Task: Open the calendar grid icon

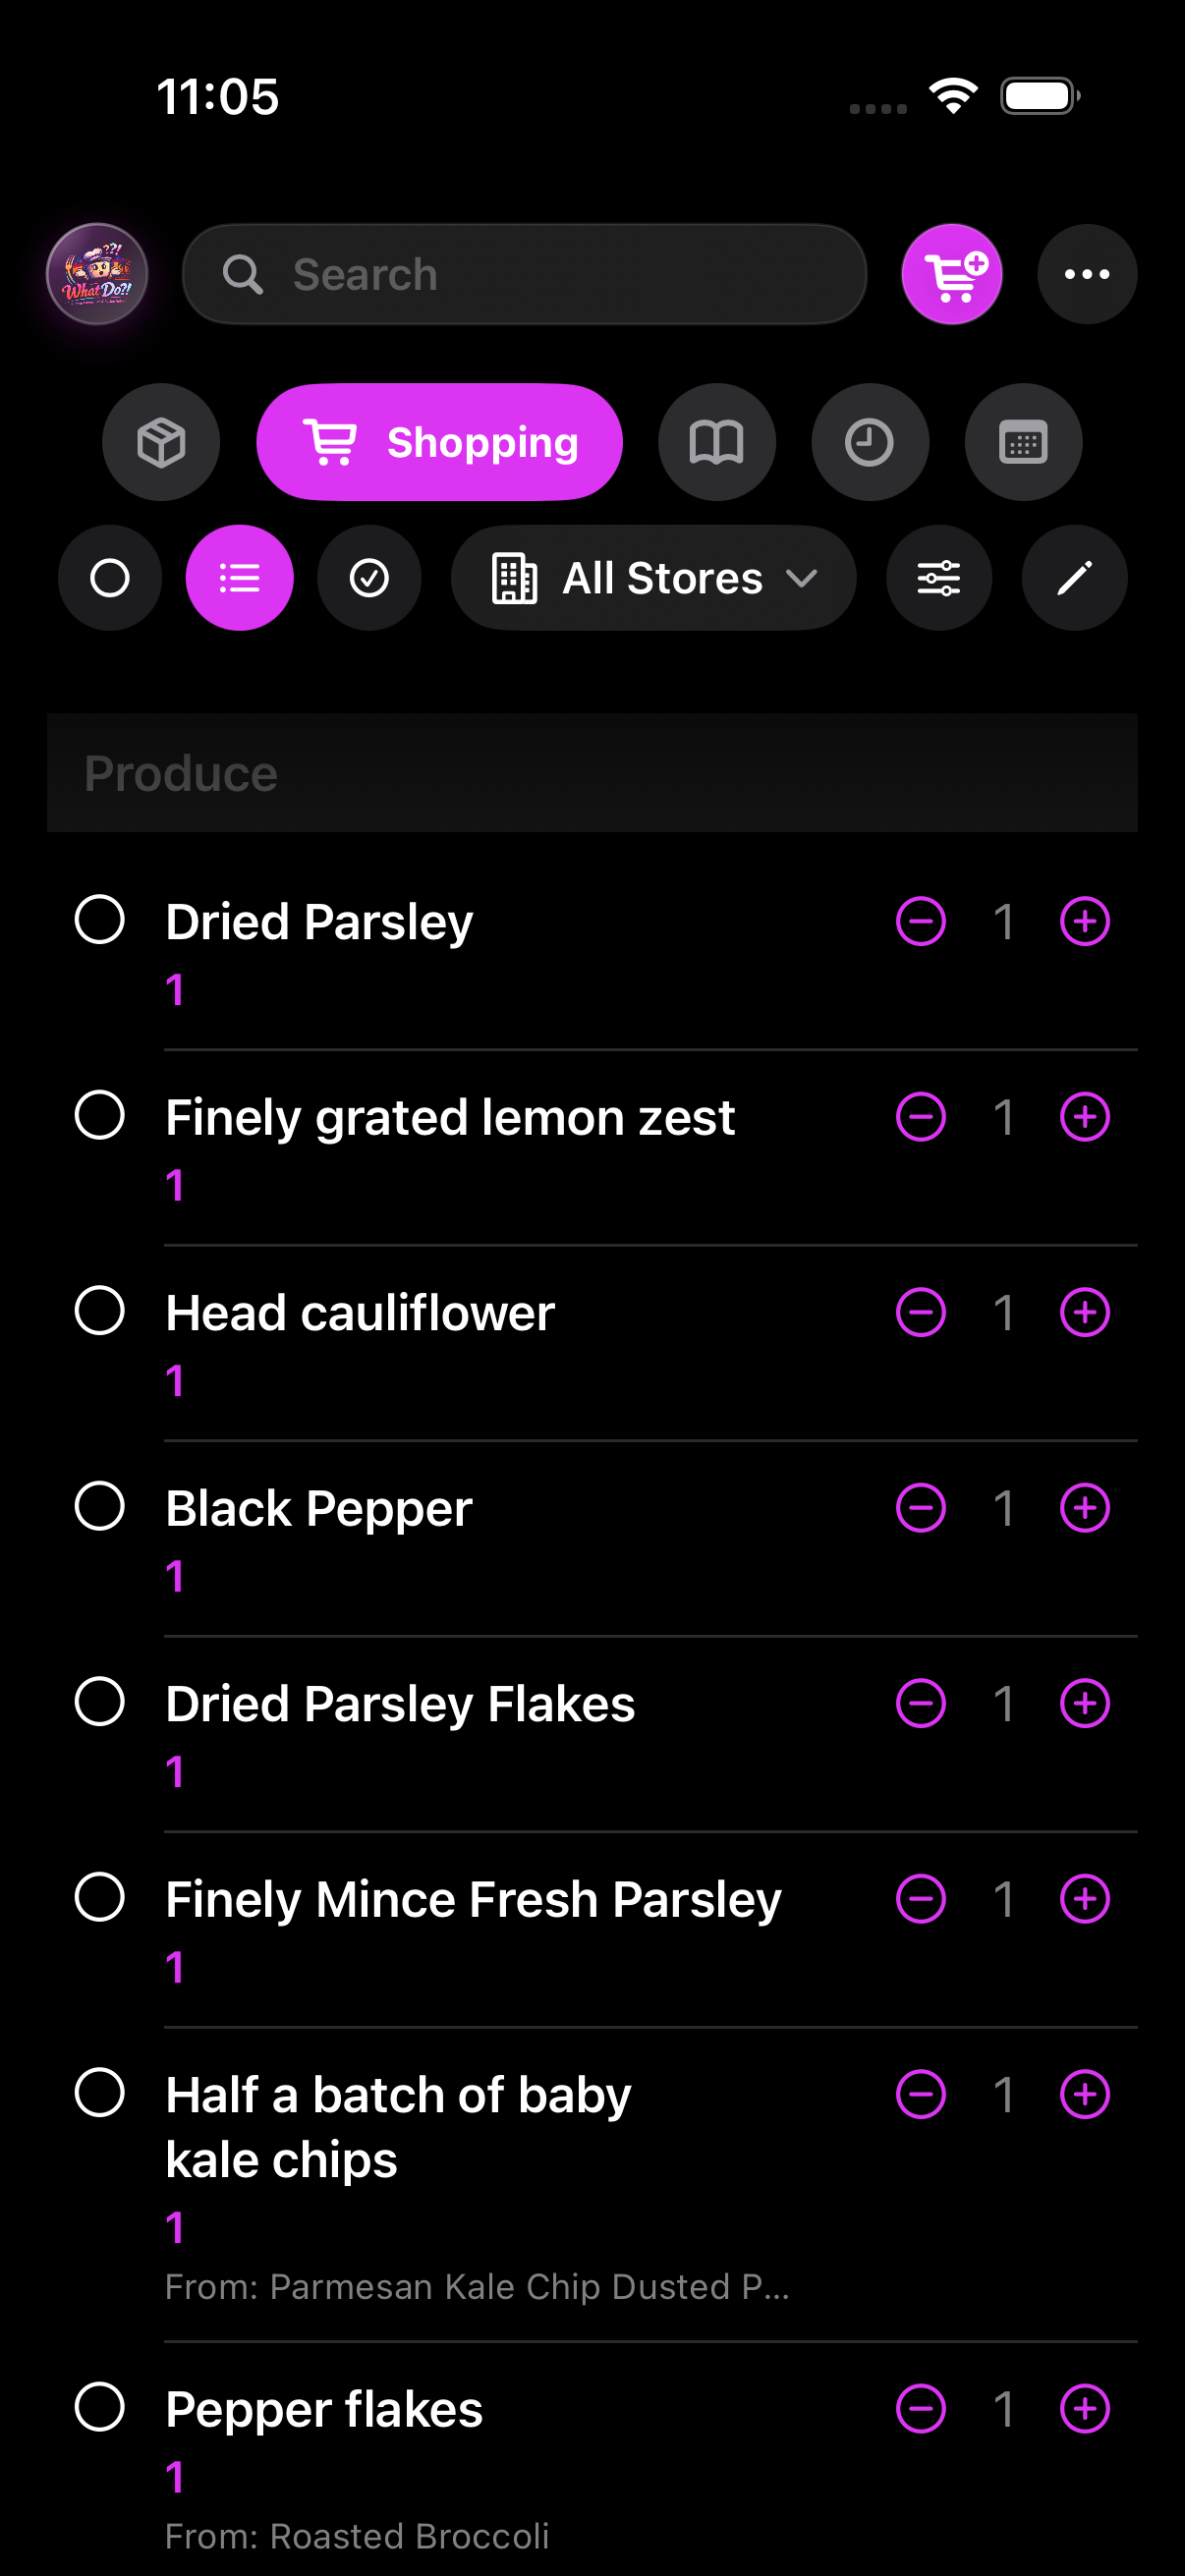Action: click(1023, 441)
